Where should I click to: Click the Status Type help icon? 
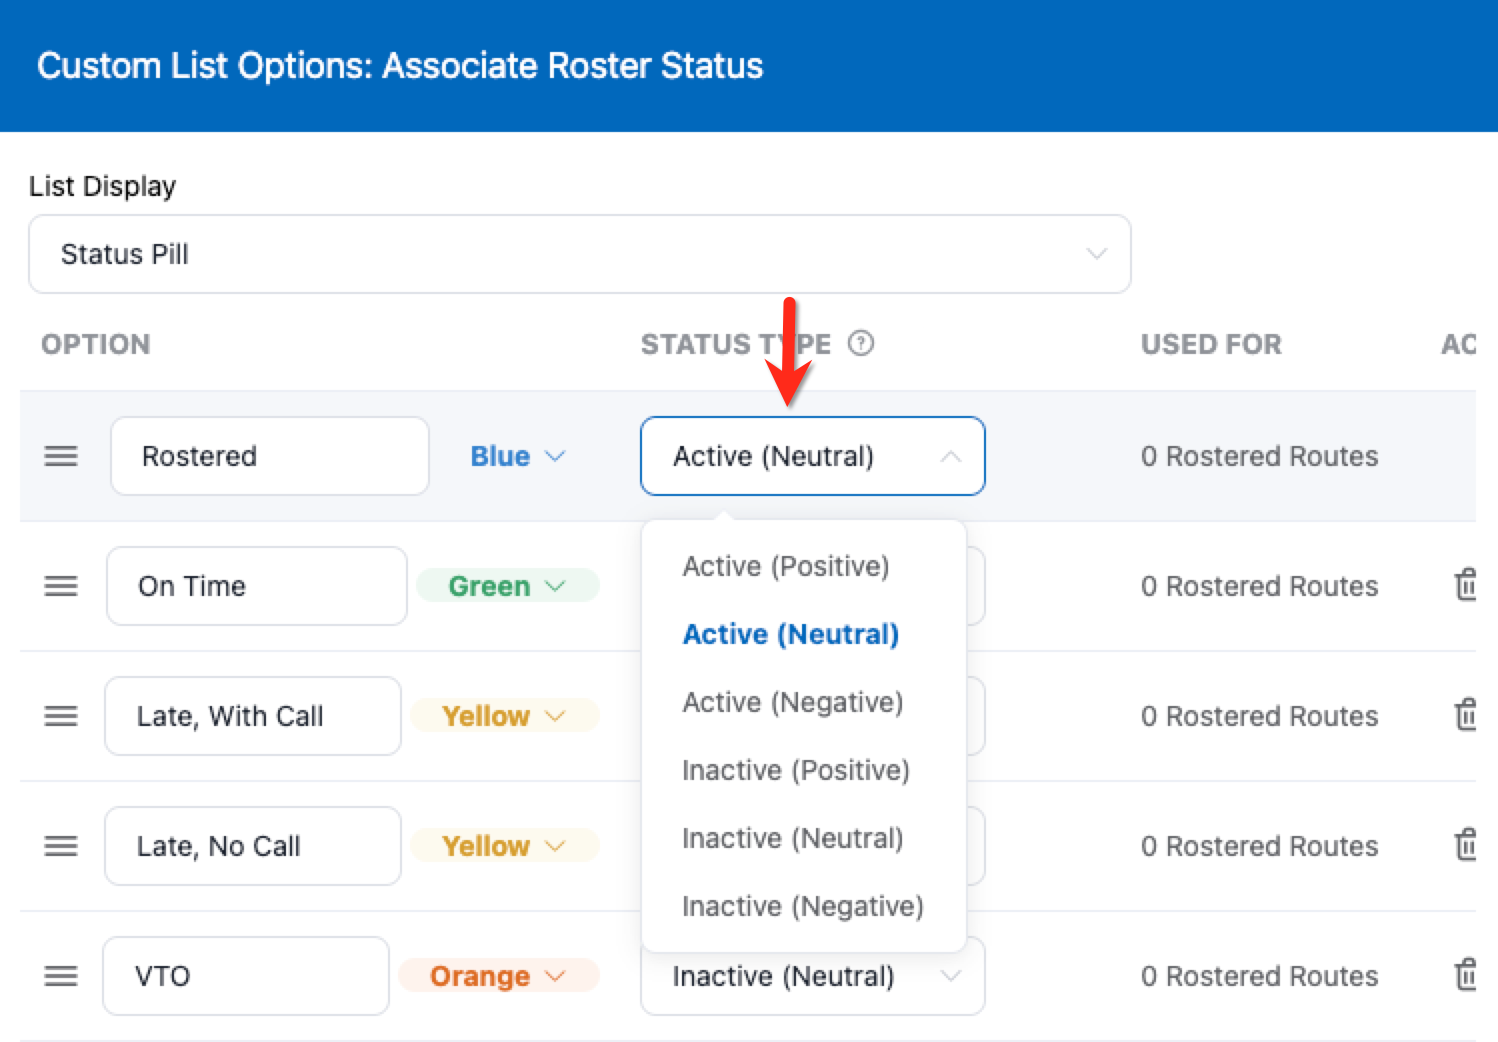[x=860, y=344]
